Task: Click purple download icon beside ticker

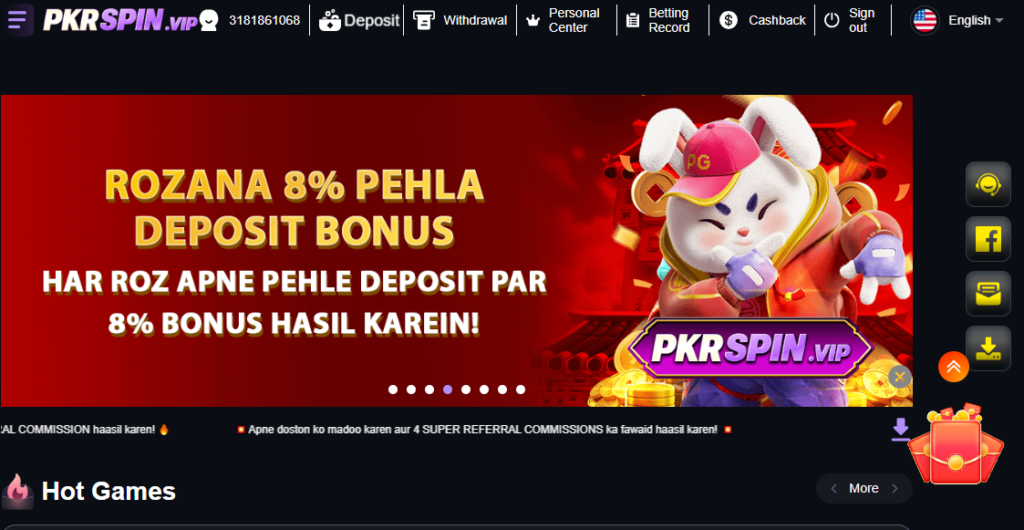Action: click(x=901, y=429)
